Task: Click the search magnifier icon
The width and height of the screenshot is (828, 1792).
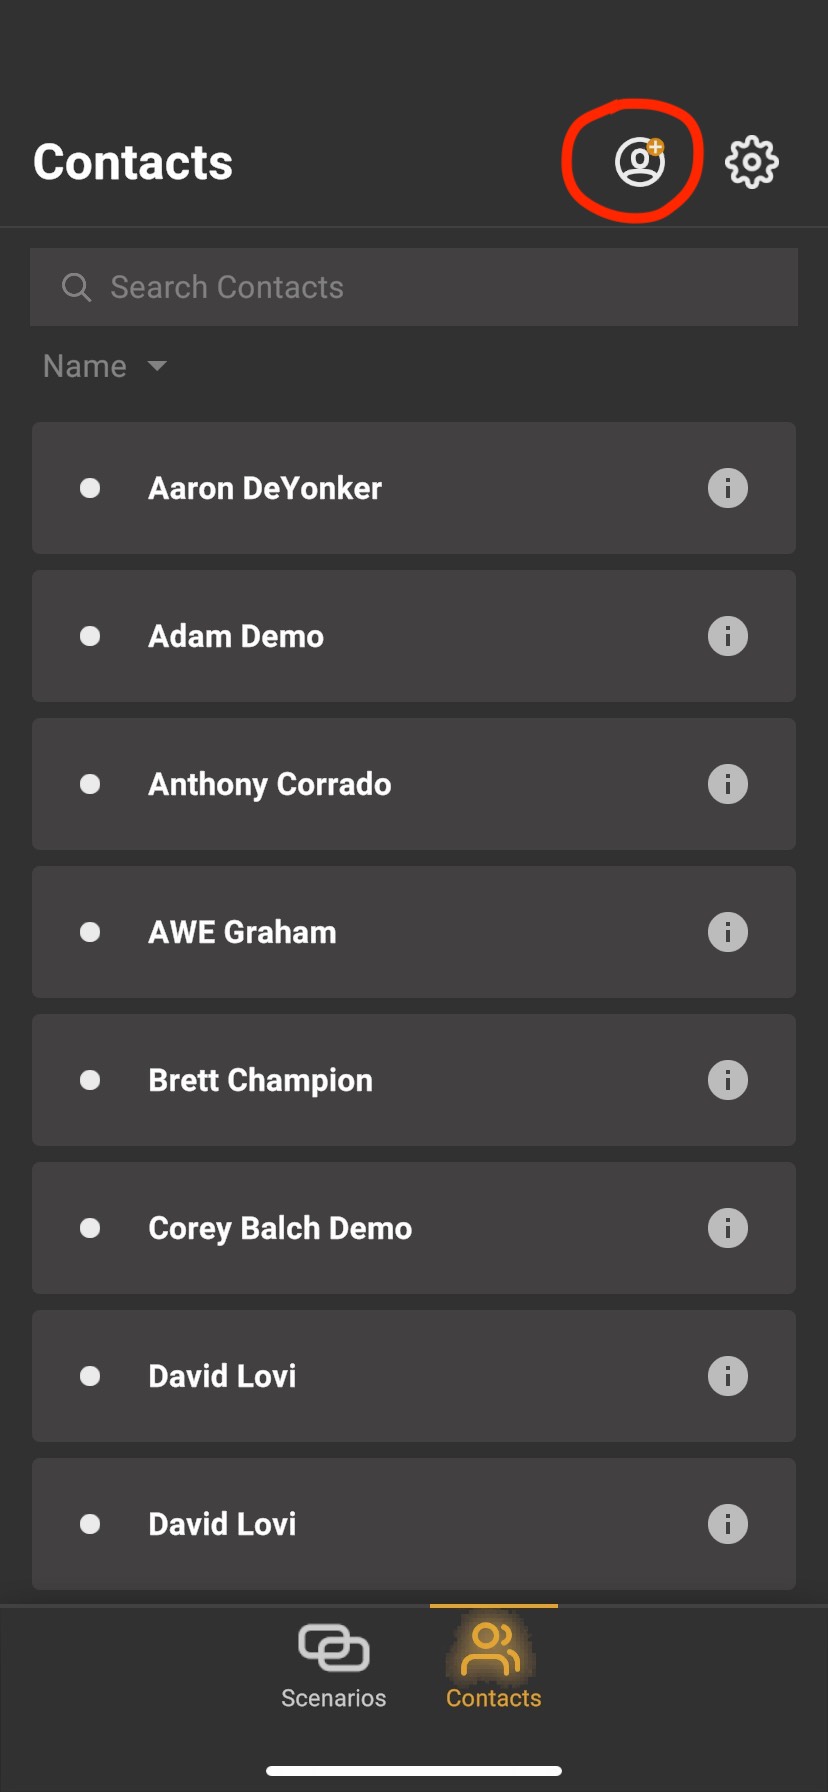Action: pyautogui.click(x=76, y=288)
